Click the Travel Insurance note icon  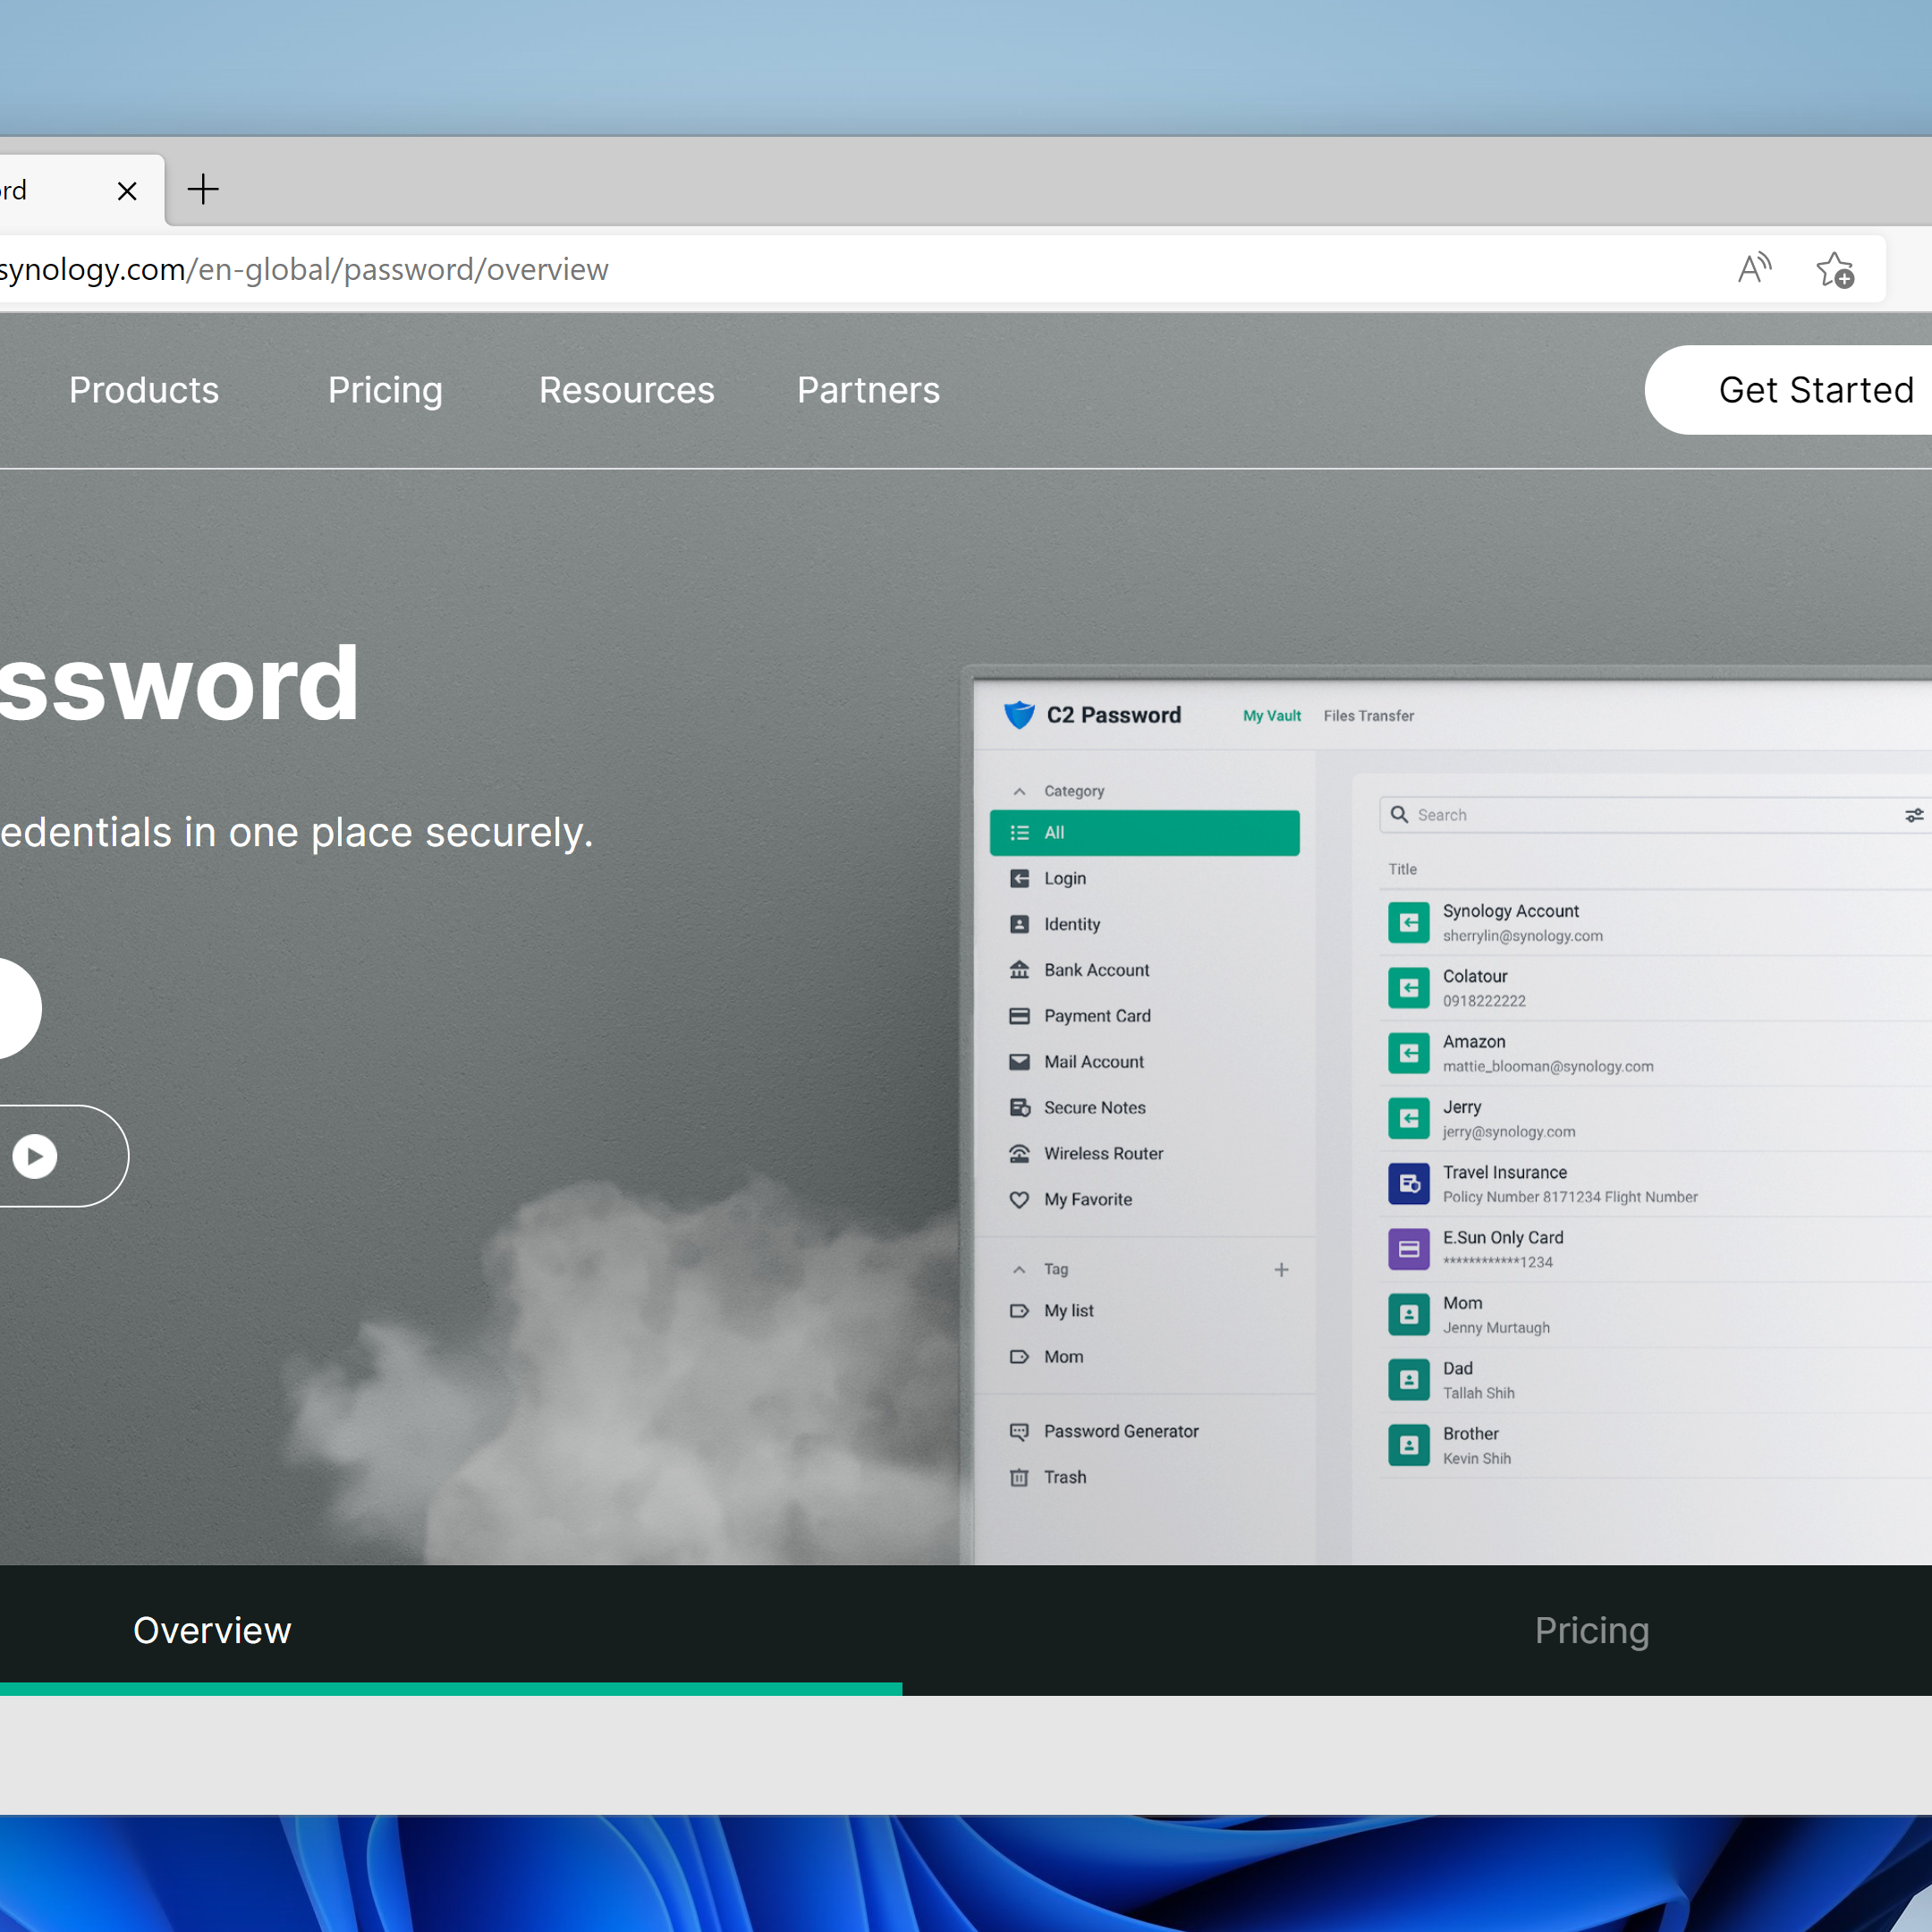point(1408,1183)
